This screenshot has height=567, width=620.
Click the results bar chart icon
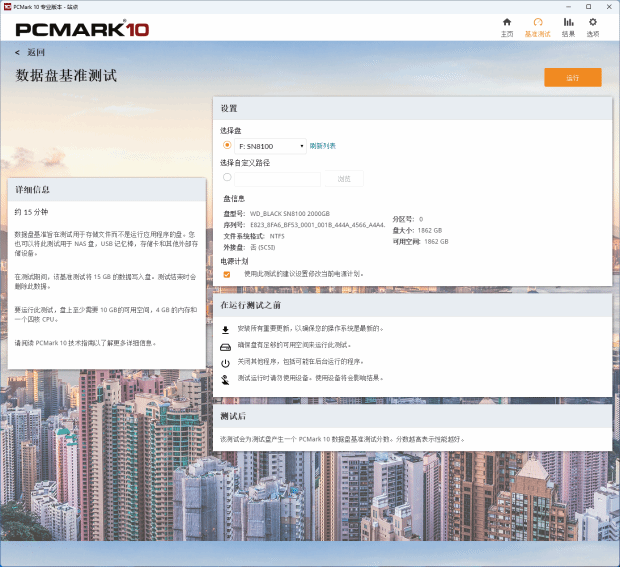(569, 22)
